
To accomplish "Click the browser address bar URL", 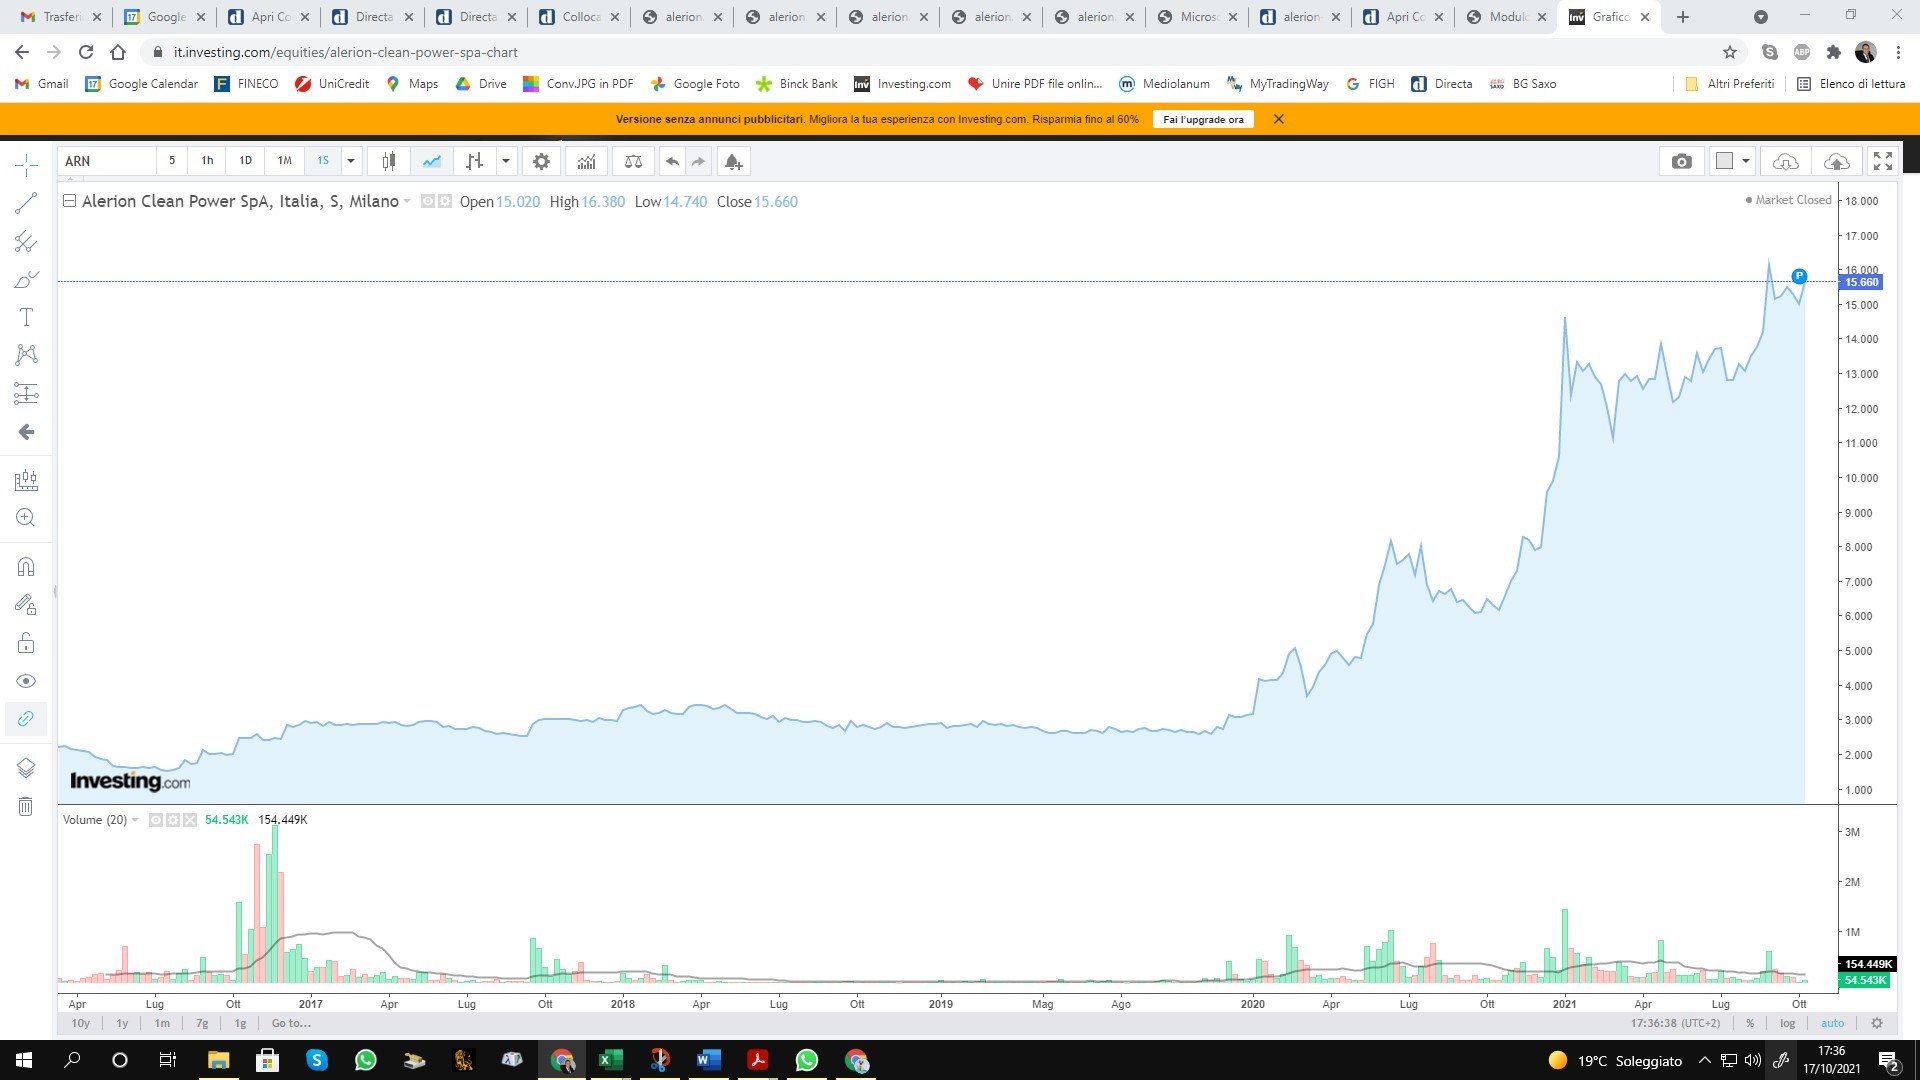I will [x=345, y=52].
